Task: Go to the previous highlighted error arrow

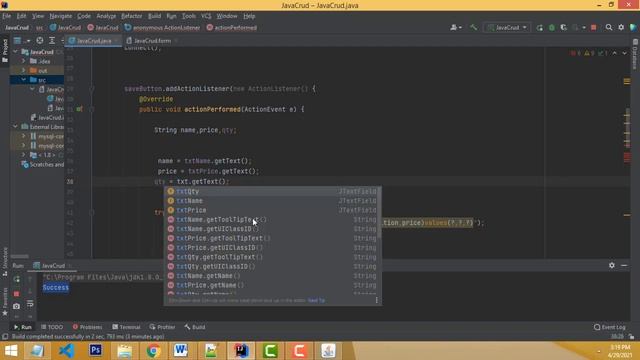Action: 614,53
